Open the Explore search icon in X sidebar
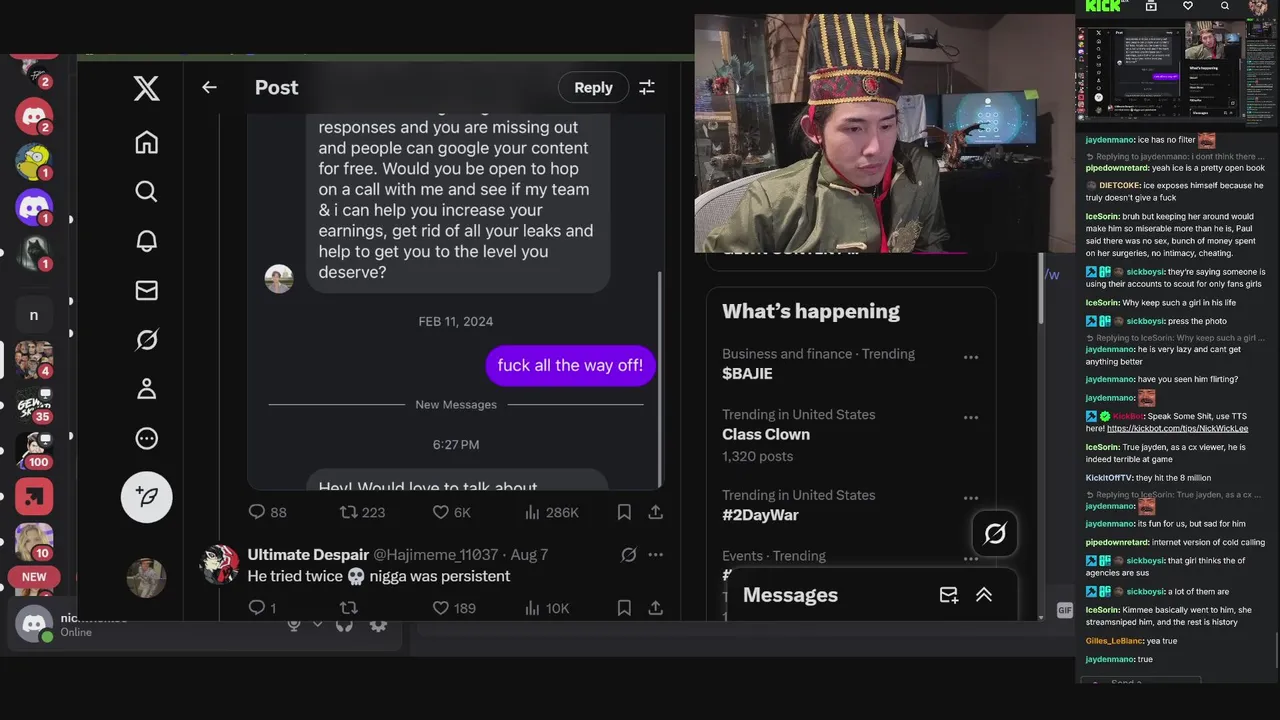 tap(147, 191)
